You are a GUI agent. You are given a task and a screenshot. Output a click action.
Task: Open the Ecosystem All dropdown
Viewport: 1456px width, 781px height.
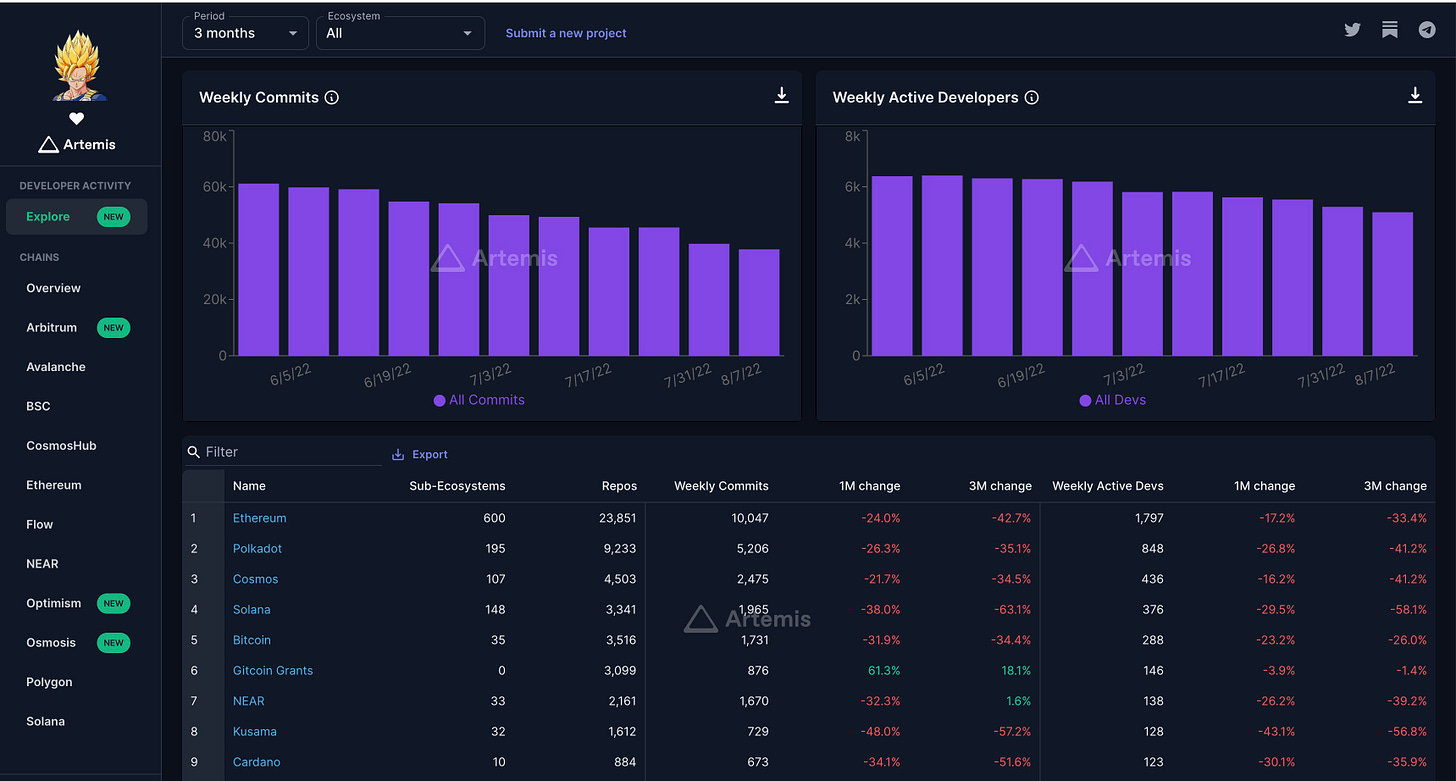400,33
